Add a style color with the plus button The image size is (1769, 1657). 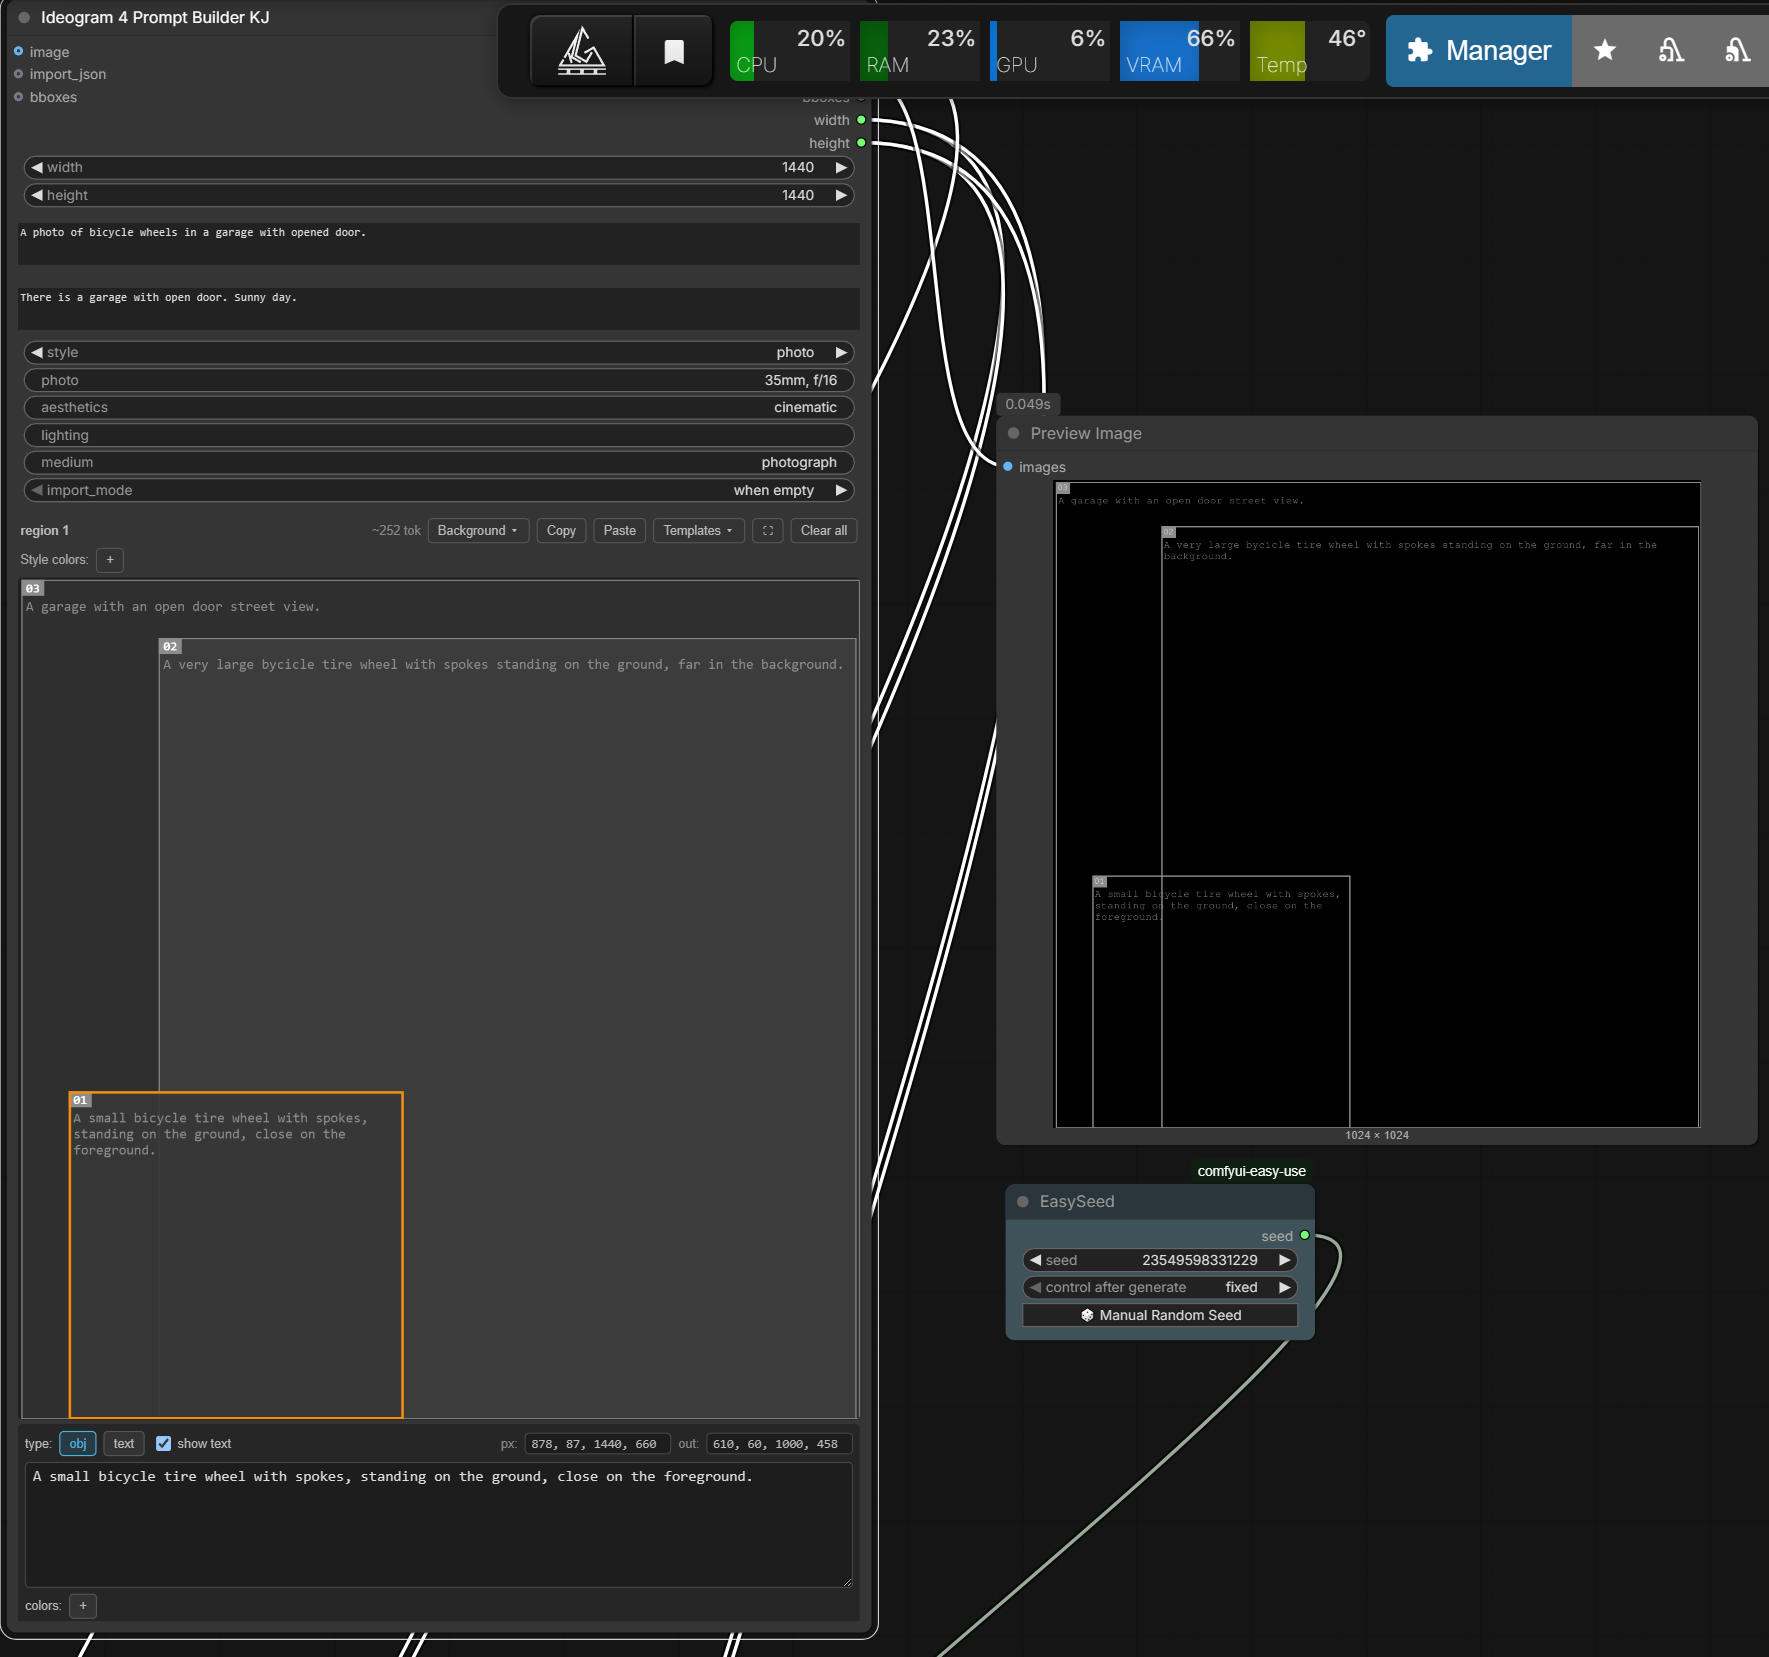(110, 560)
